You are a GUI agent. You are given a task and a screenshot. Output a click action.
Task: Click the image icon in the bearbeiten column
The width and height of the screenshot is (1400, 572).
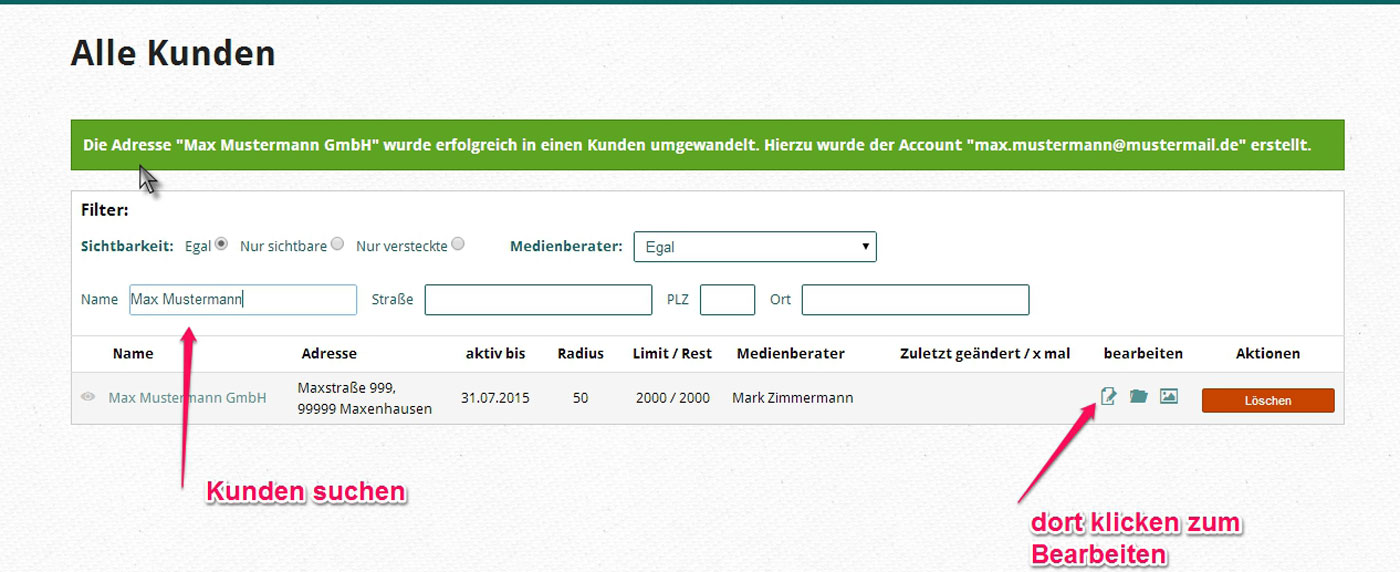coord(1168,397)
